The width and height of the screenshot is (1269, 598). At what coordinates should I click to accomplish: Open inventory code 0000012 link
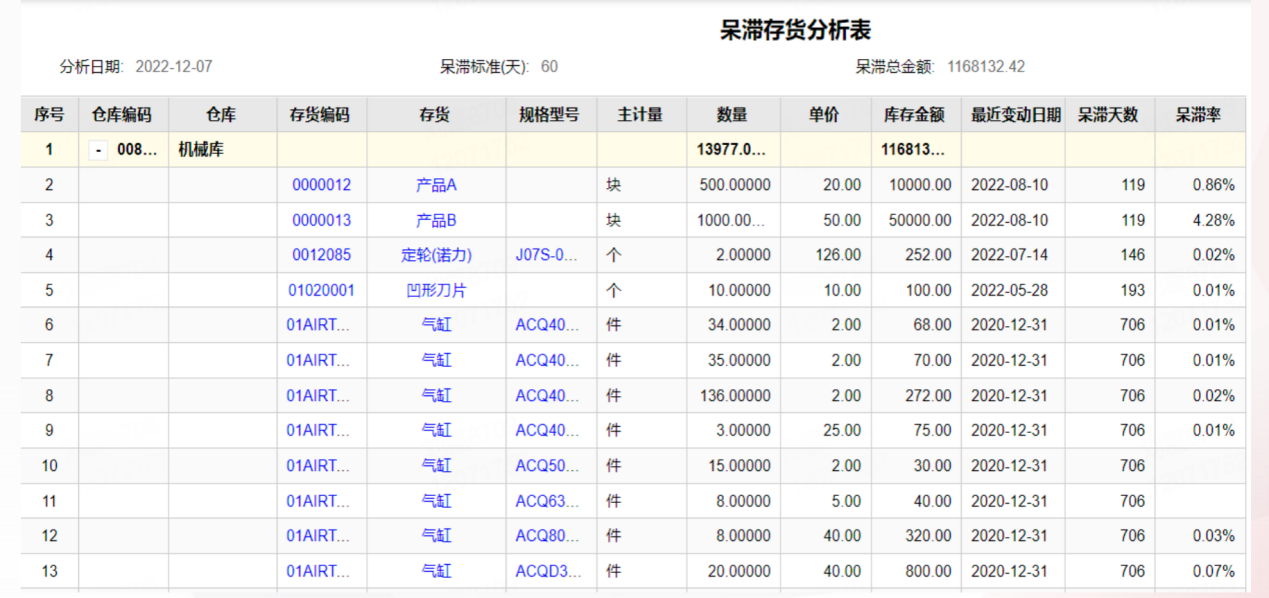[321, 185]
